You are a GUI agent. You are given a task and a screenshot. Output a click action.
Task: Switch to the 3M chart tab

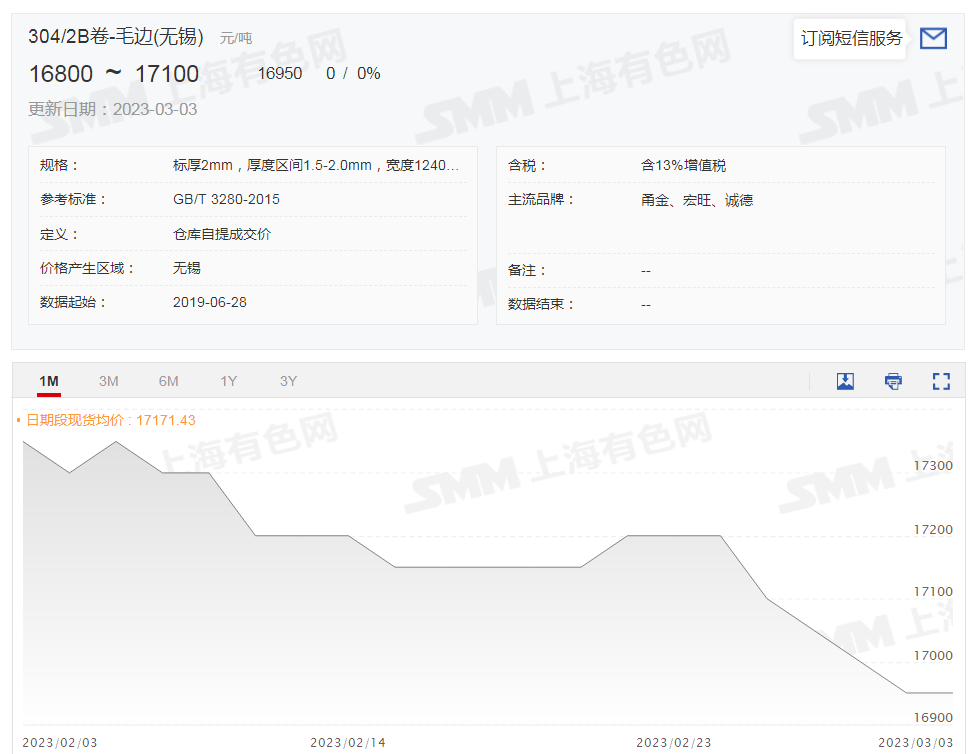click(x=108, y=381)
